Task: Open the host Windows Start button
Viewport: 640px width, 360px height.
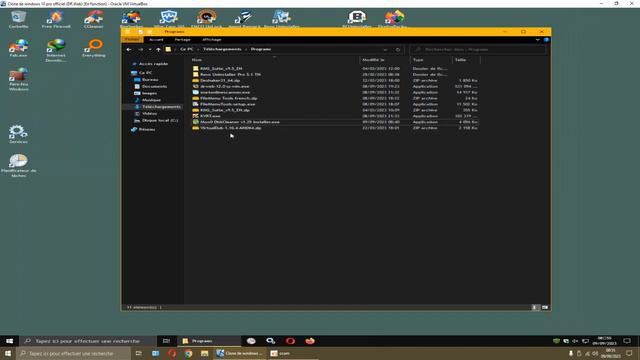Action: (8, 353)
